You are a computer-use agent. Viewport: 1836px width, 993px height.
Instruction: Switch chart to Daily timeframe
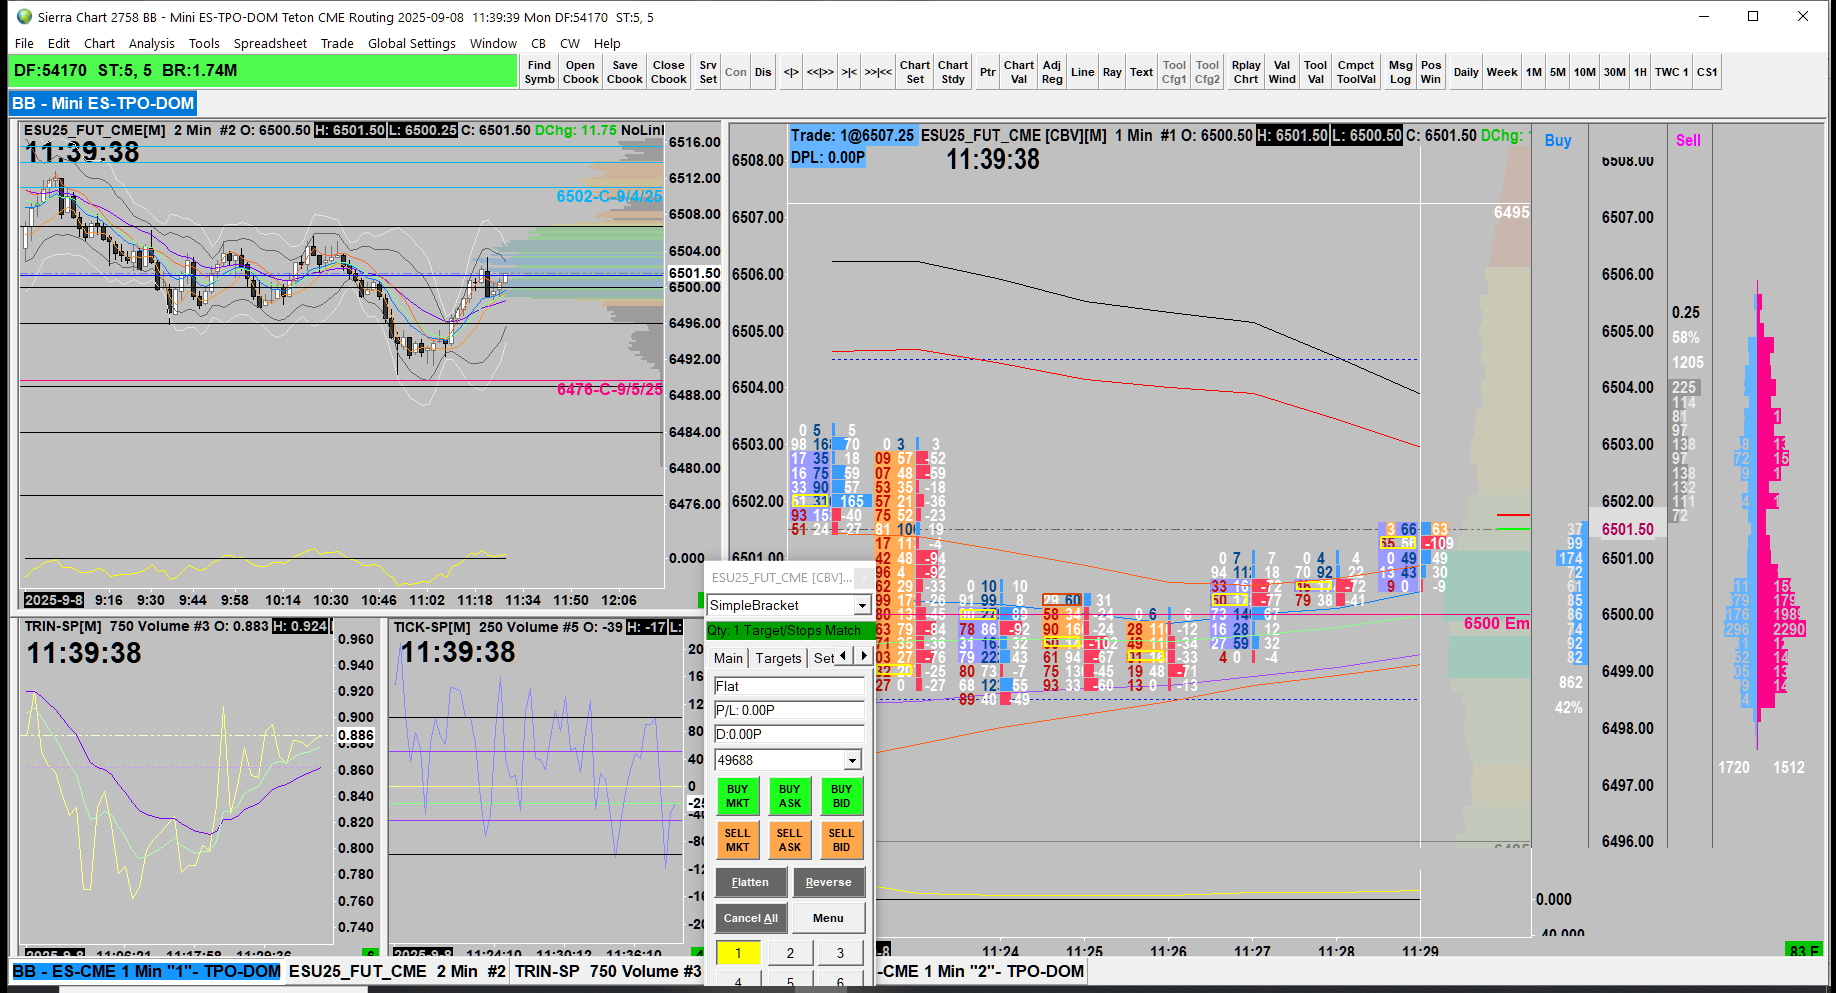tap(1466, 72)
